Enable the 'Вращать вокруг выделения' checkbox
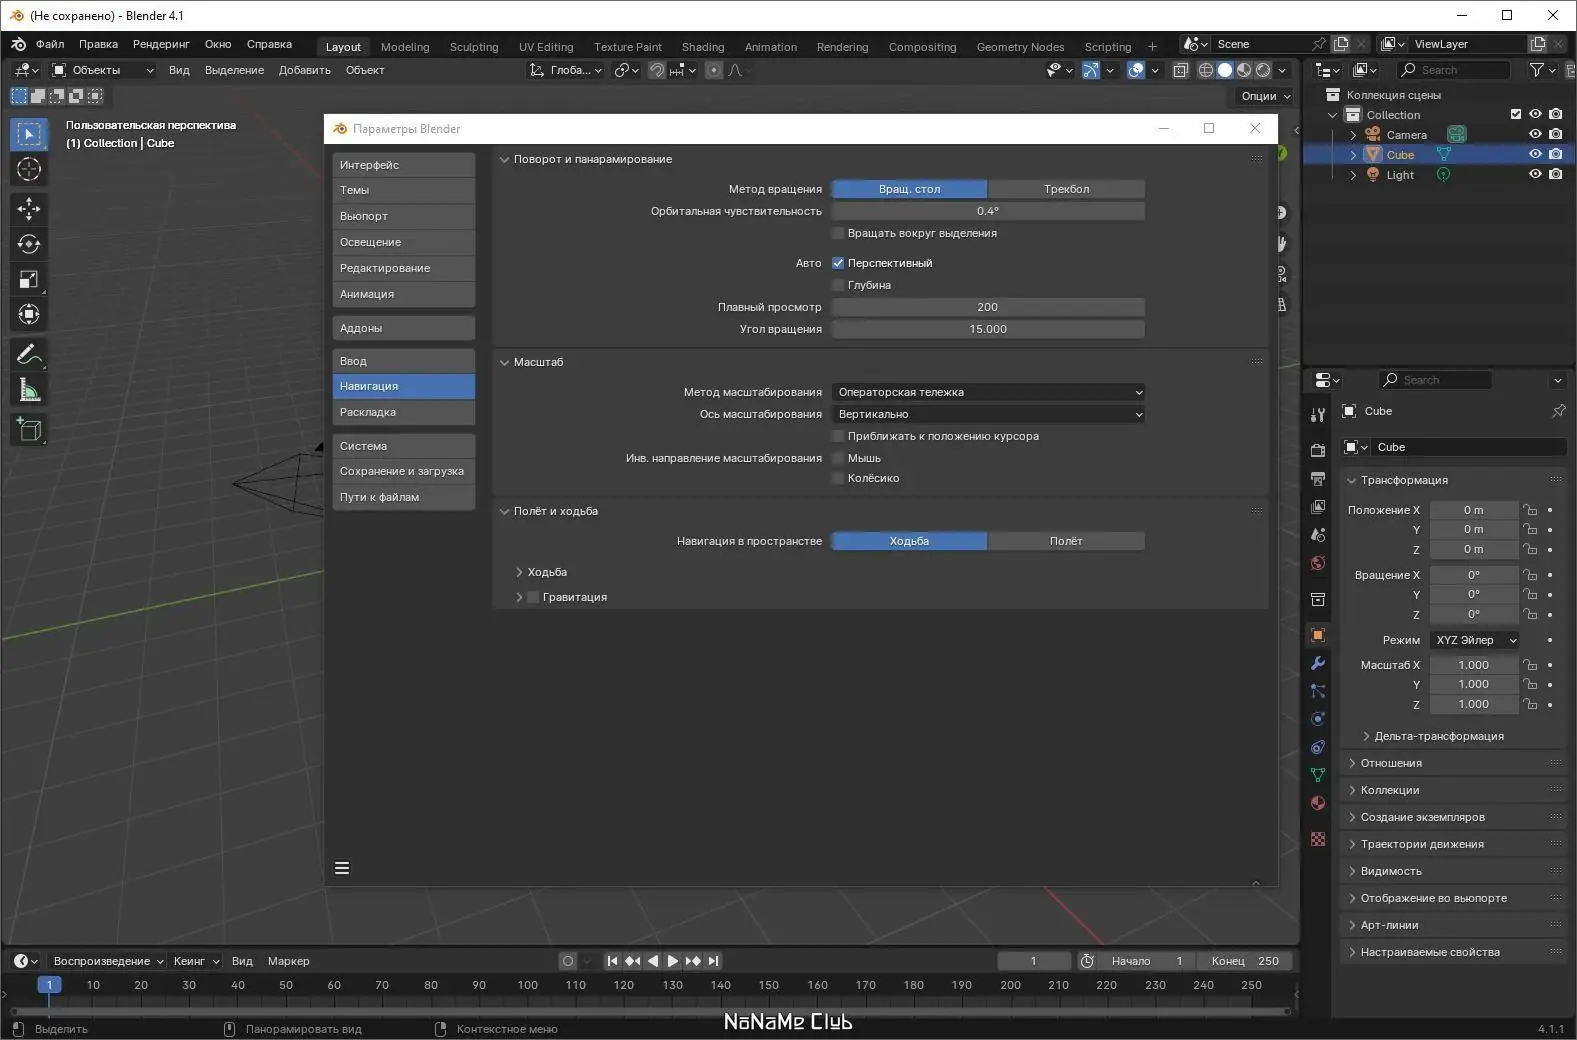The width and height of the screenshot is (1577, 1040). click(838, 233)
